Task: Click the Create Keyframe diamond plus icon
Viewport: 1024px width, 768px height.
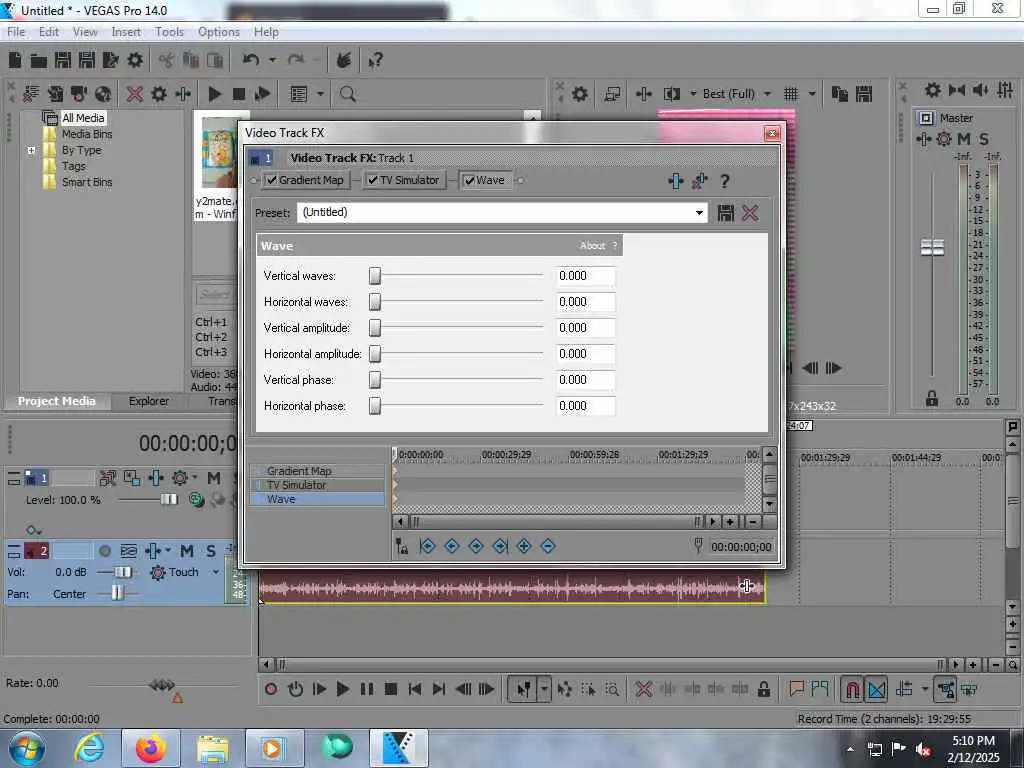Action: [x=524, y=546]
